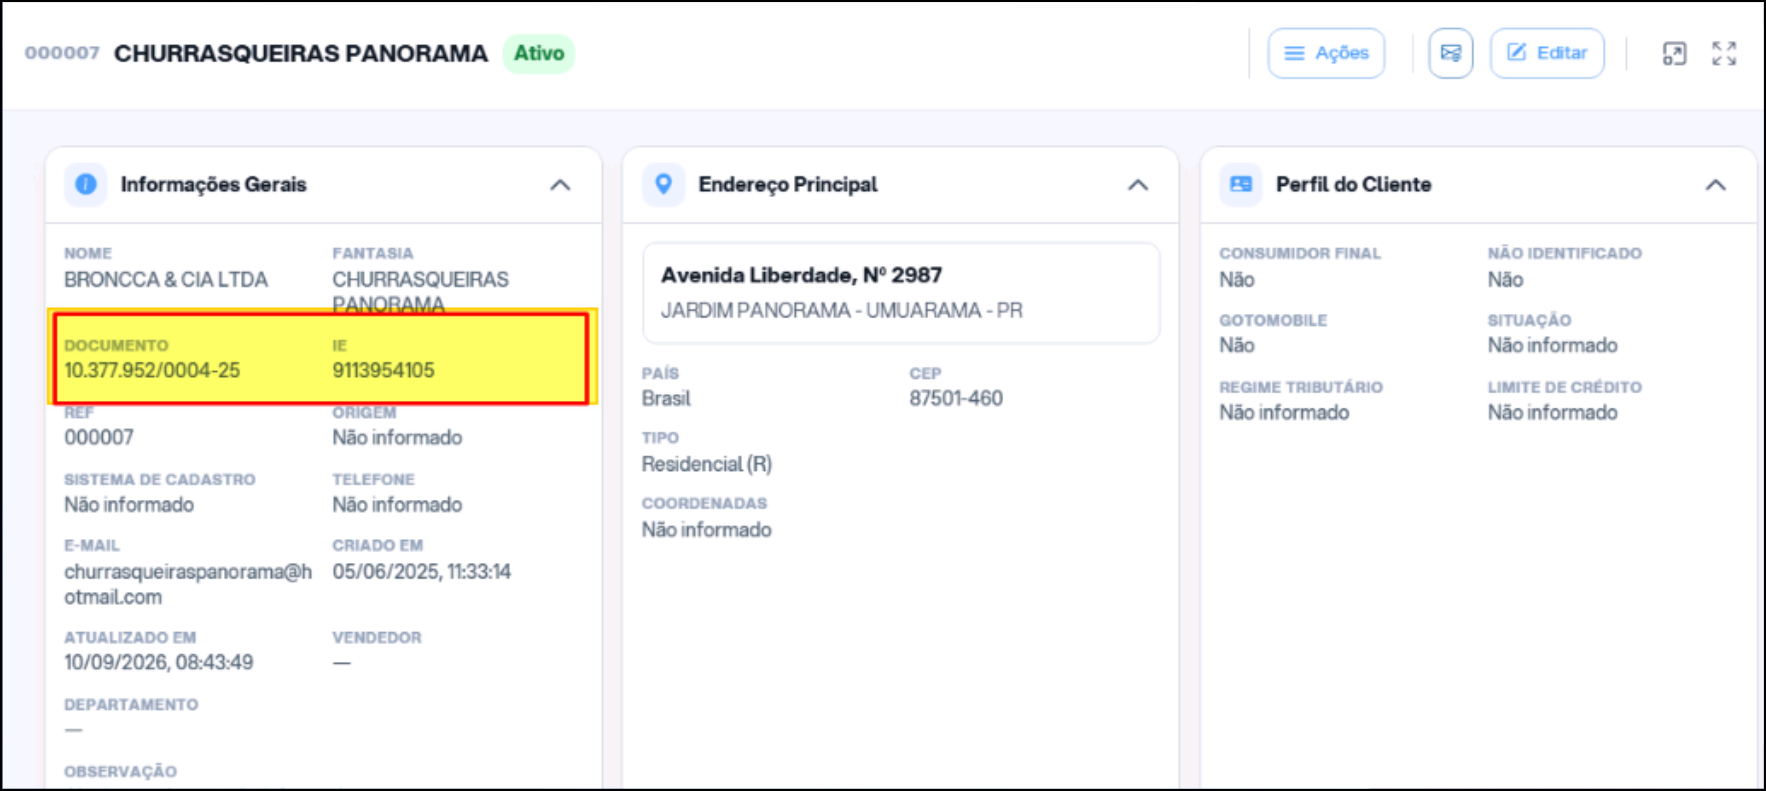Click the JARDIM PANORAMA - UMUARAMA - PR line

click(842, 311)
